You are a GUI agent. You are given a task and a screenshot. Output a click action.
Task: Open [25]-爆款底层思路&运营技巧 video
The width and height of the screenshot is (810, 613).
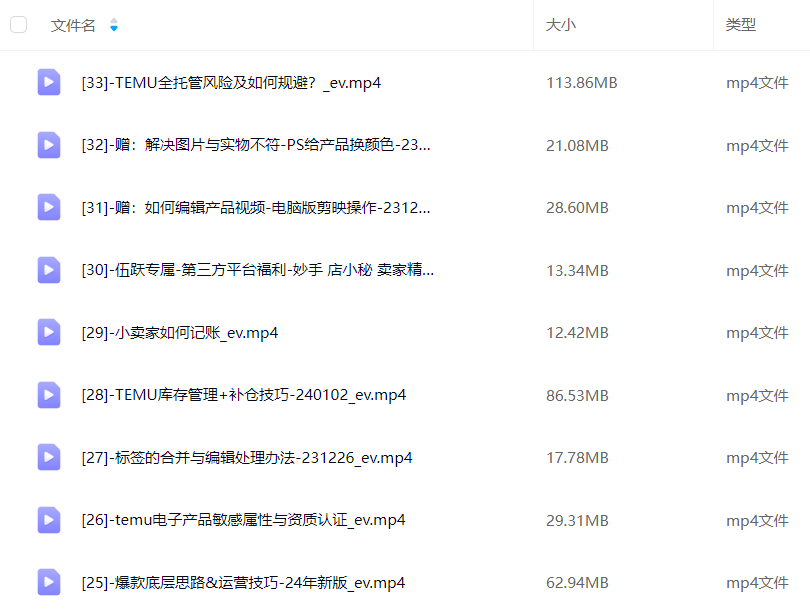click(x=243, y=583)
